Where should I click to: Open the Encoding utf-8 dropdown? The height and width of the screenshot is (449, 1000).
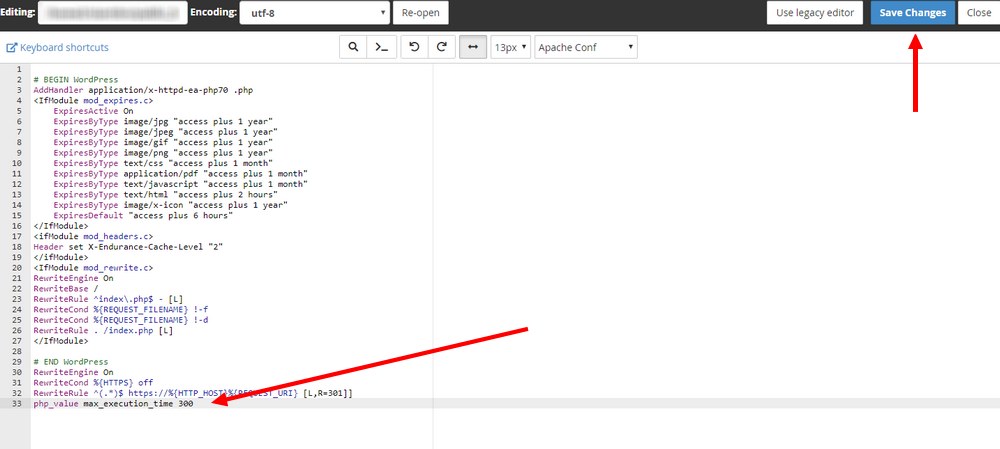(314, 13)
